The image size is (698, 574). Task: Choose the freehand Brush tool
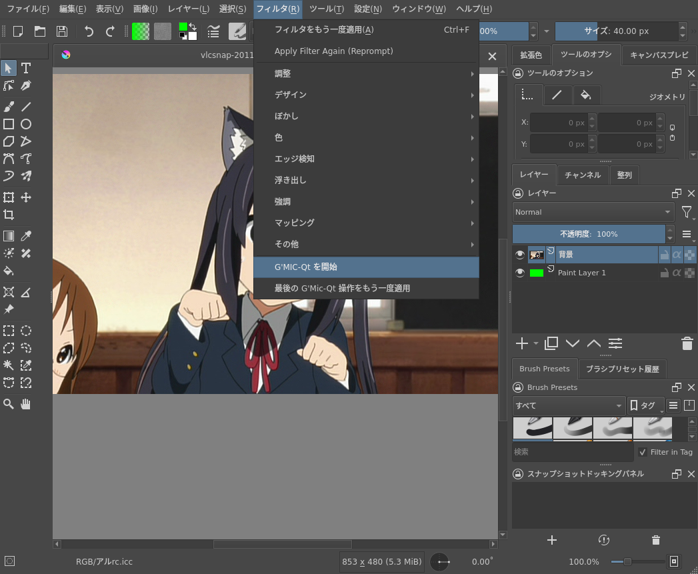tap(8, 107)
